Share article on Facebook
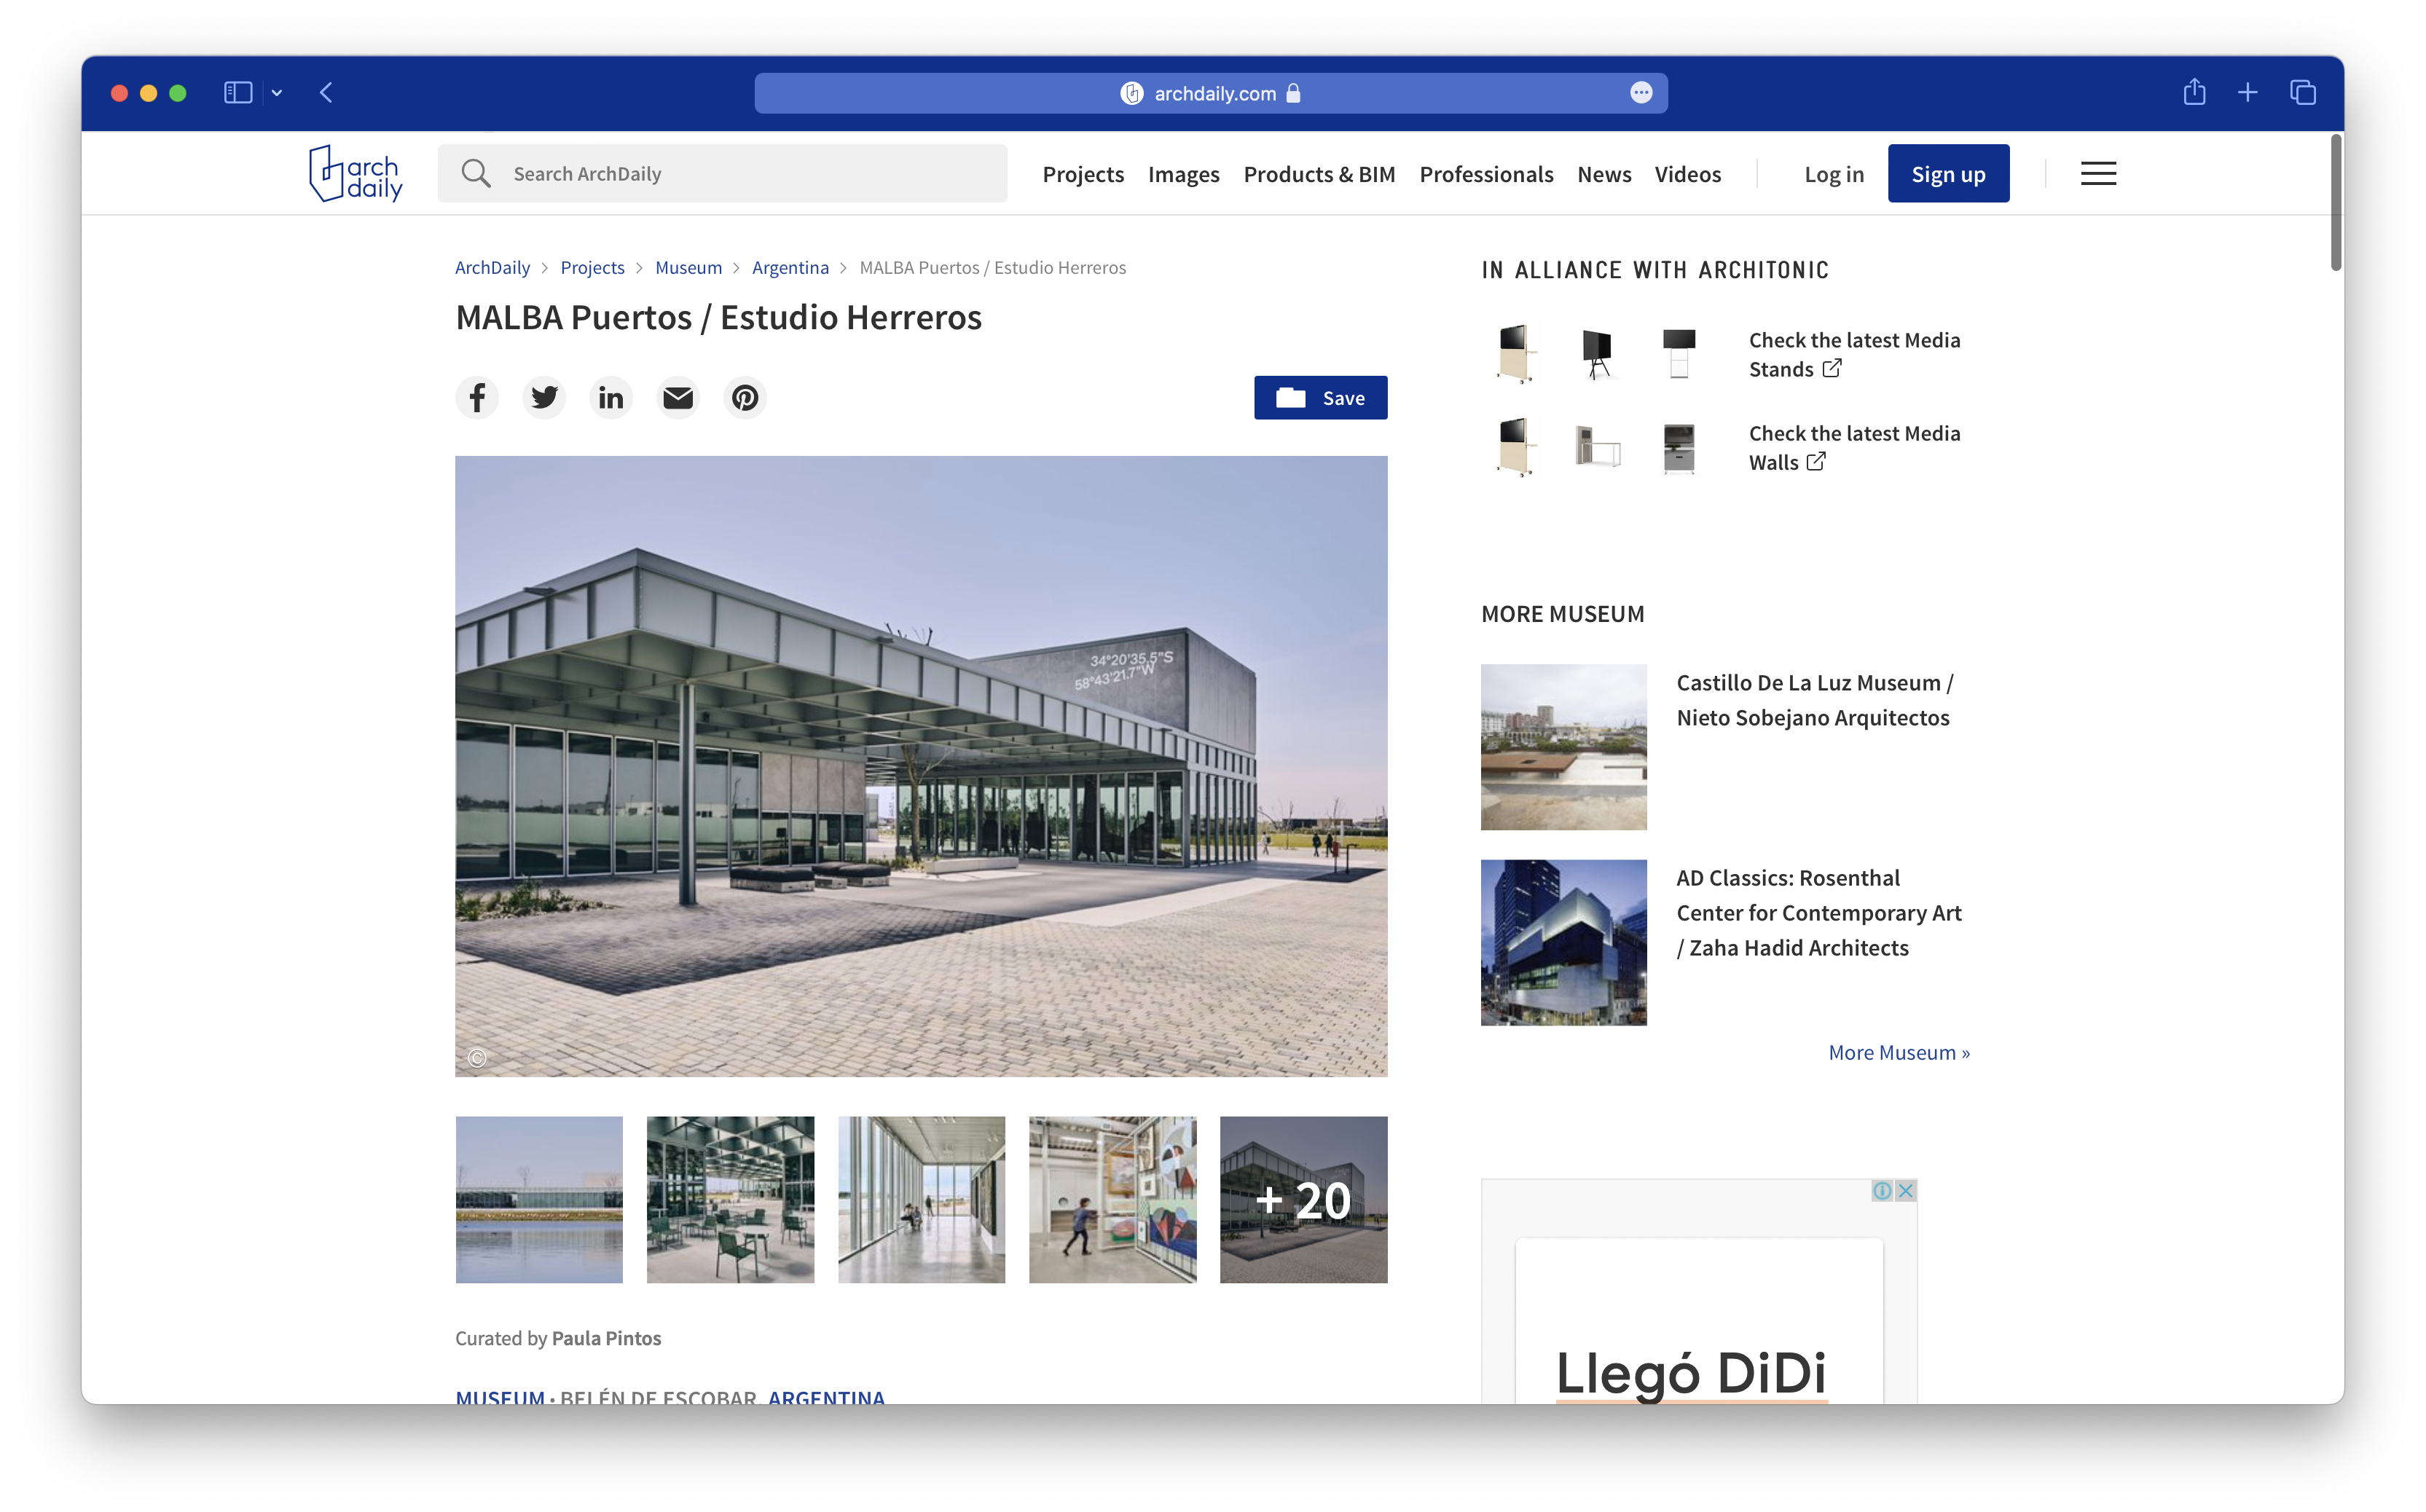Image resolution: width=2426 pixels, height=1512 pixels. click(x=477, y=398)
